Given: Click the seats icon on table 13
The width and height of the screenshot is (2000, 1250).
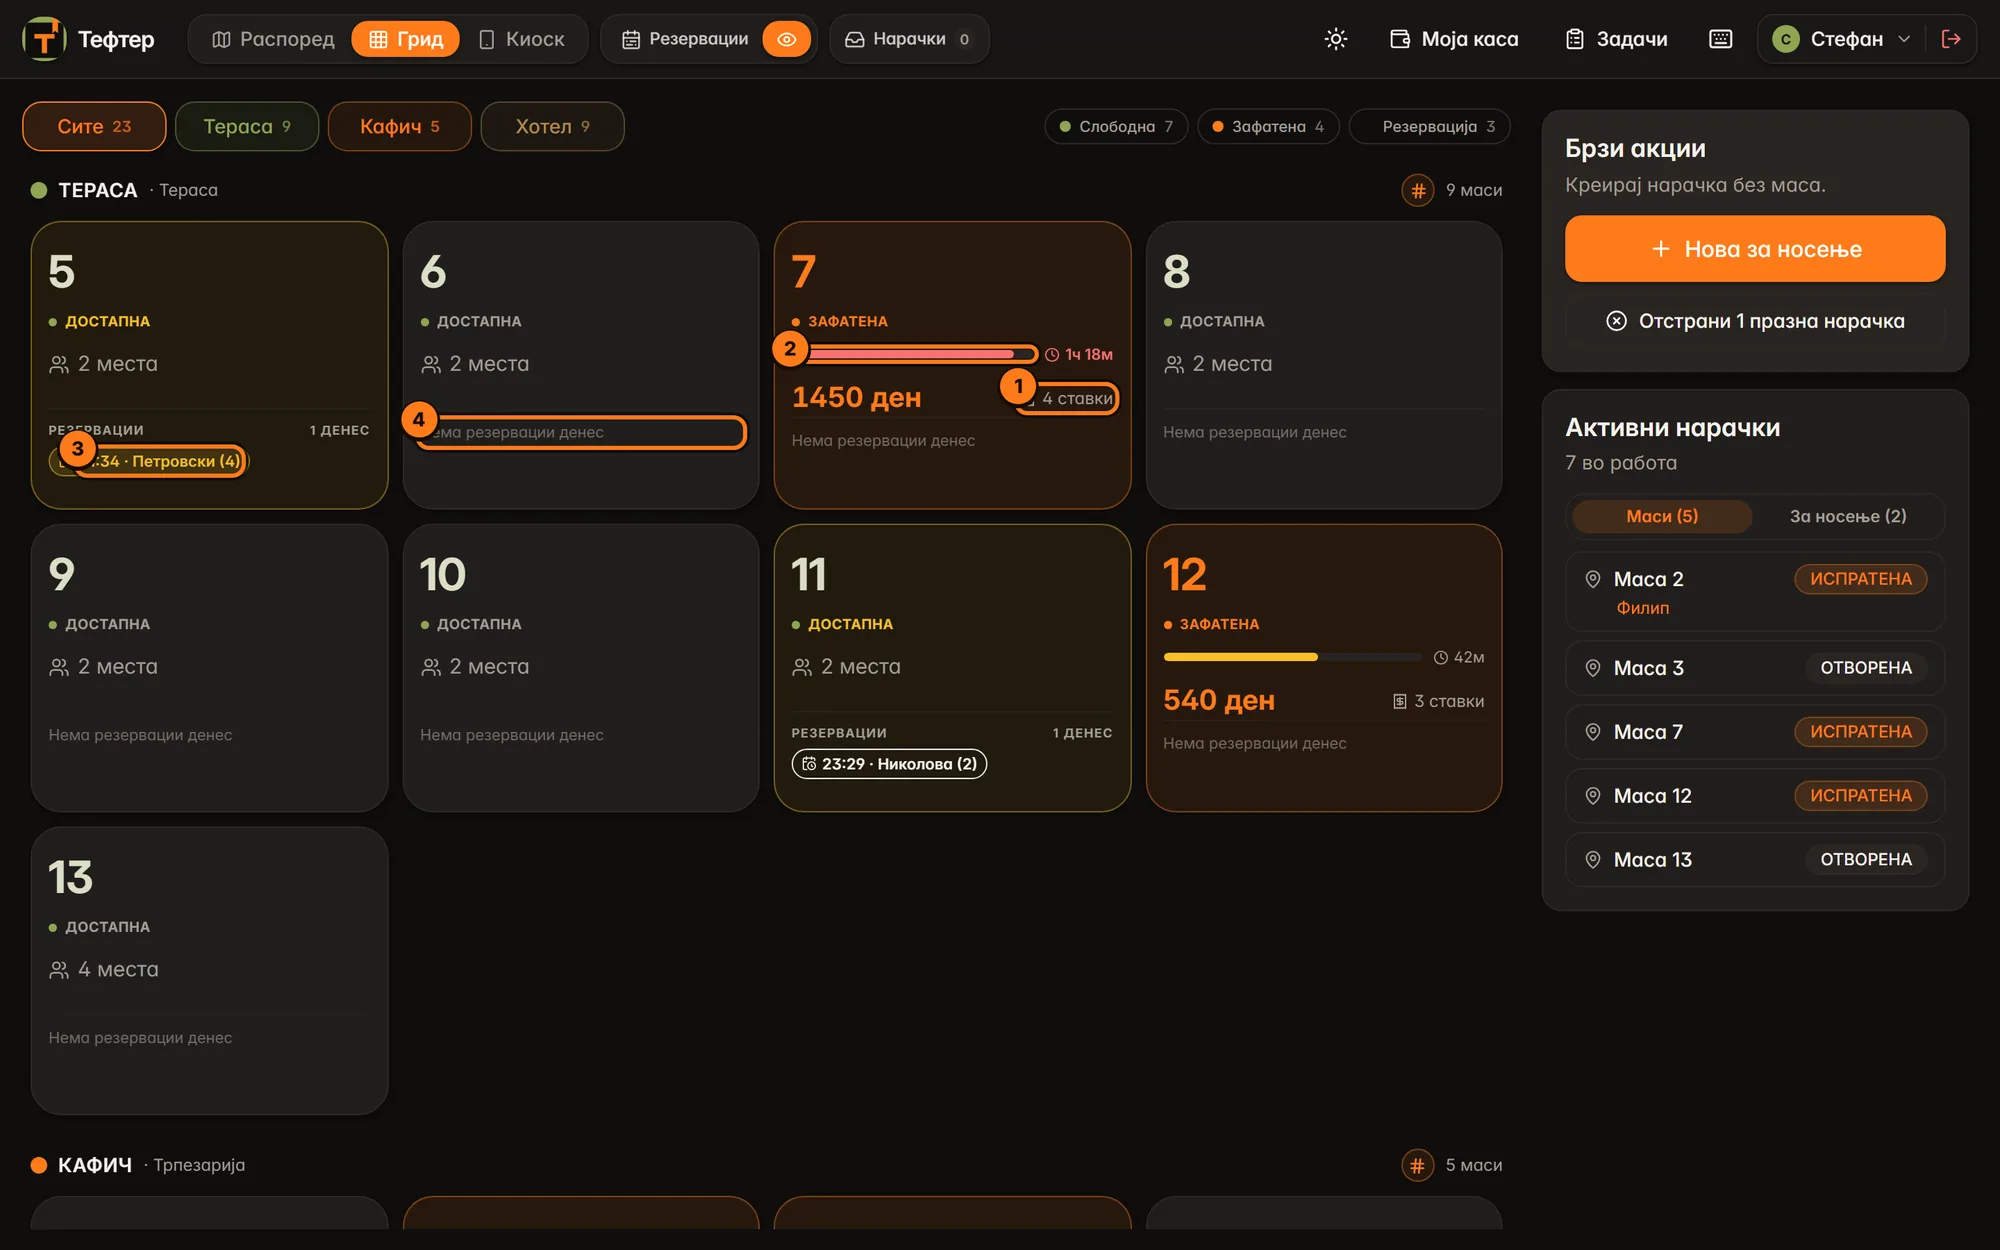Looking at the screenshot, I should pyautogui.click(x=59, y=970).
